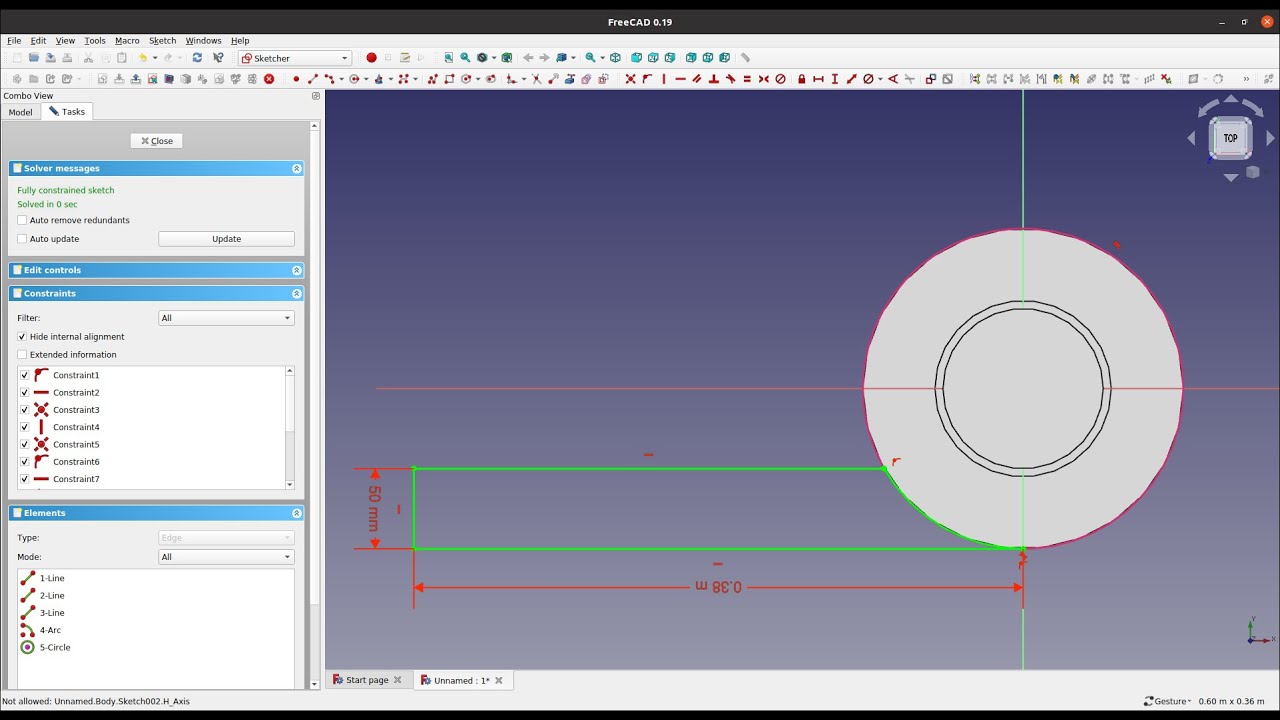Image resolution: width=1280 pixels, height=720 pixels.
Task: Uncheck Hide internal alignment
Action: pos(22,337)
